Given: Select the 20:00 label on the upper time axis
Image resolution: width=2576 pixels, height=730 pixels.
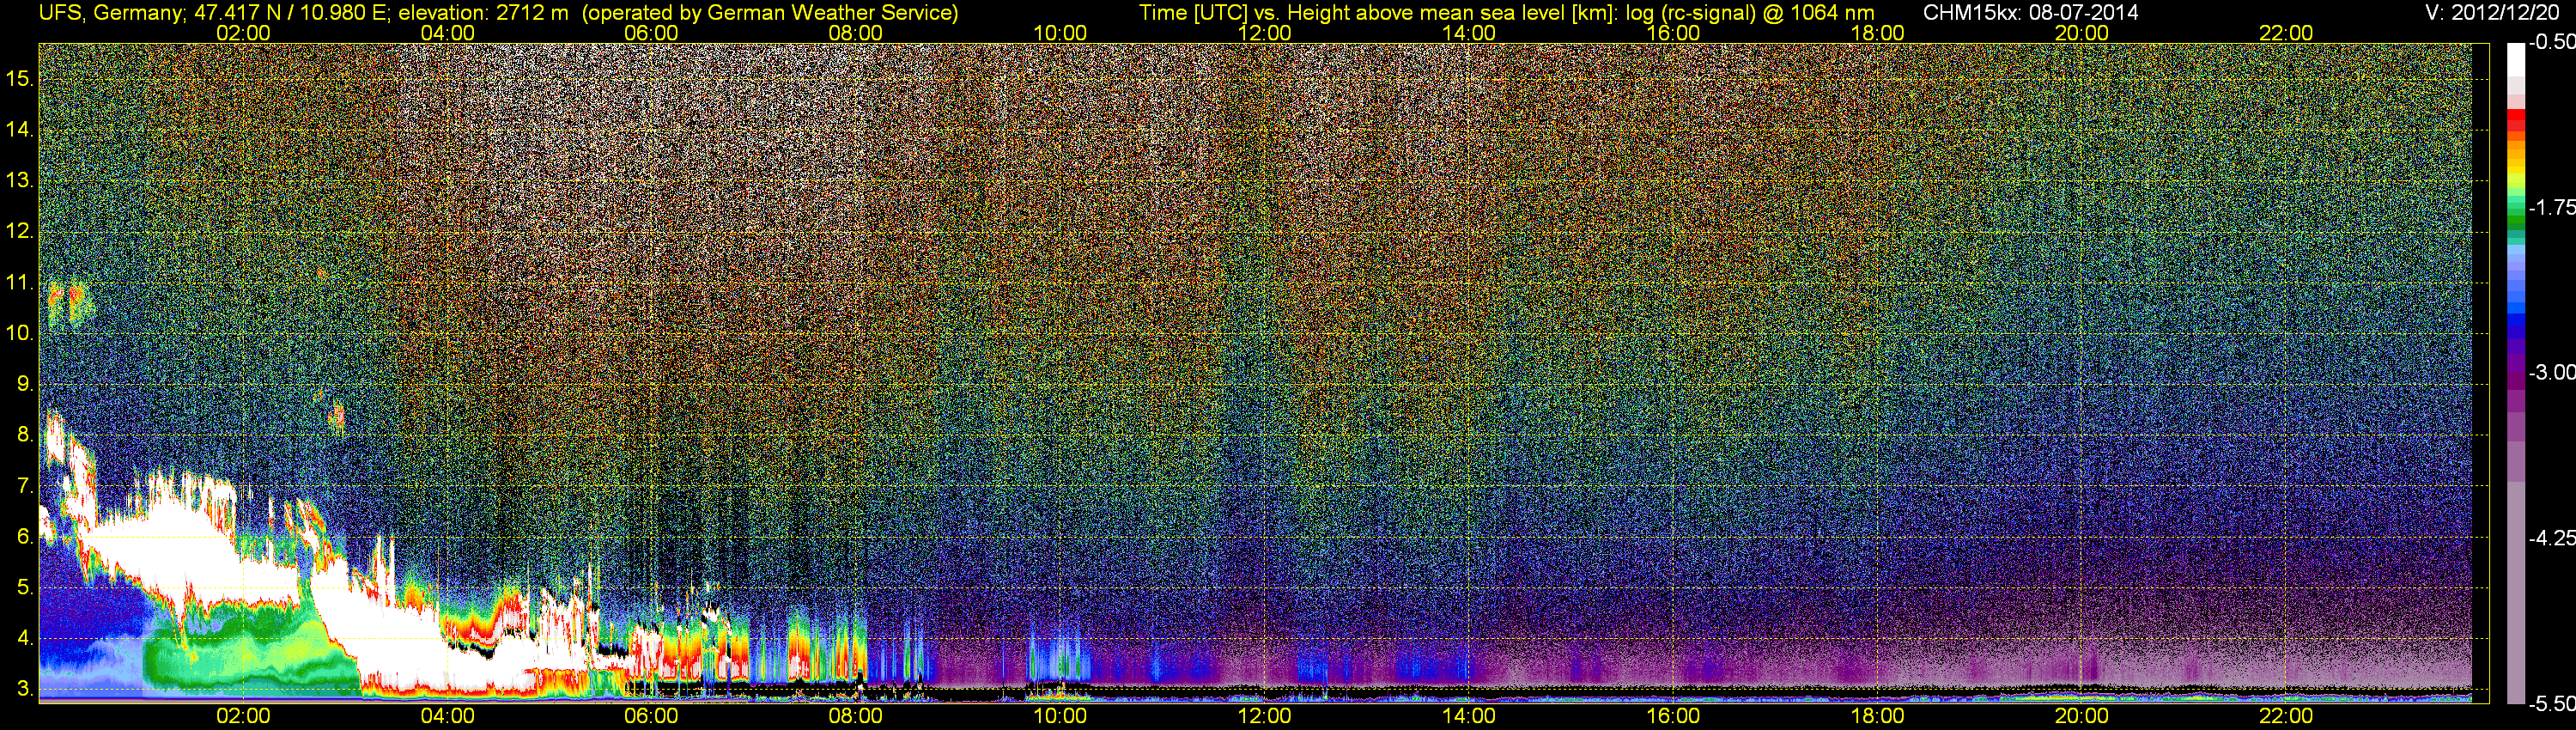Looking at the screenshot, I should (2081, 33).
